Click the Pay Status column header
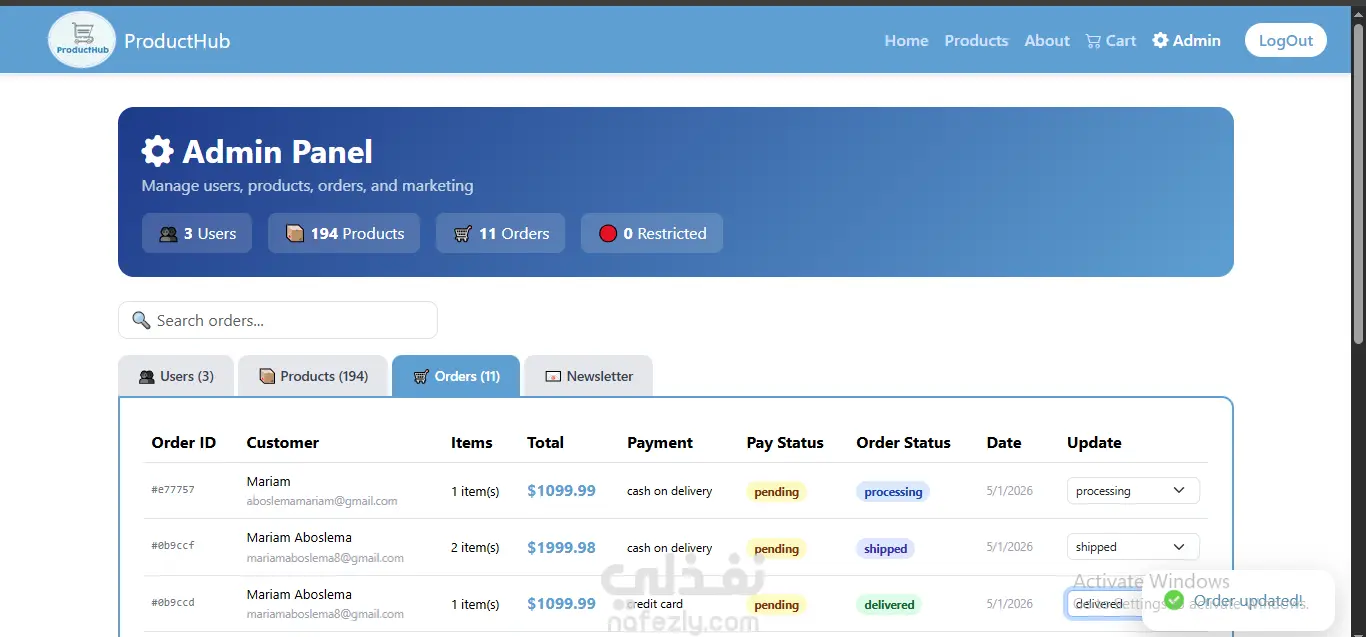Image resolution: width=1366 pixels, height=637 pixels. (x=785, y=442)
